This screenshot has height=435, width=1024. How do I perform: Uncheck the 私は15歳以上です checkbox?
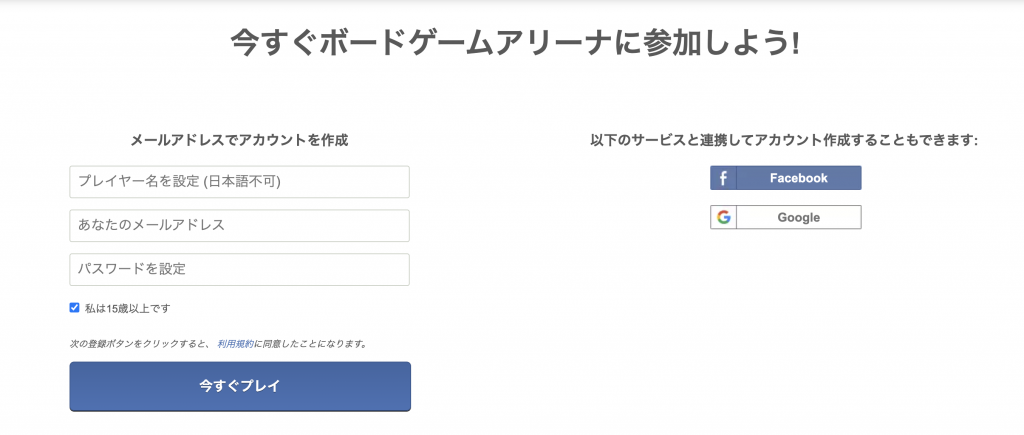pyautogui.click(x=74, y=308)
